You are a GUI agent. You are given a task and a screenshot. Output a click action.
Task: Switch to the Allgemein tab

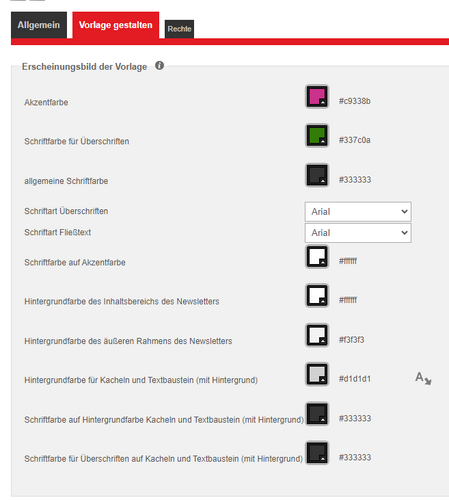click(x=39, y=25)
